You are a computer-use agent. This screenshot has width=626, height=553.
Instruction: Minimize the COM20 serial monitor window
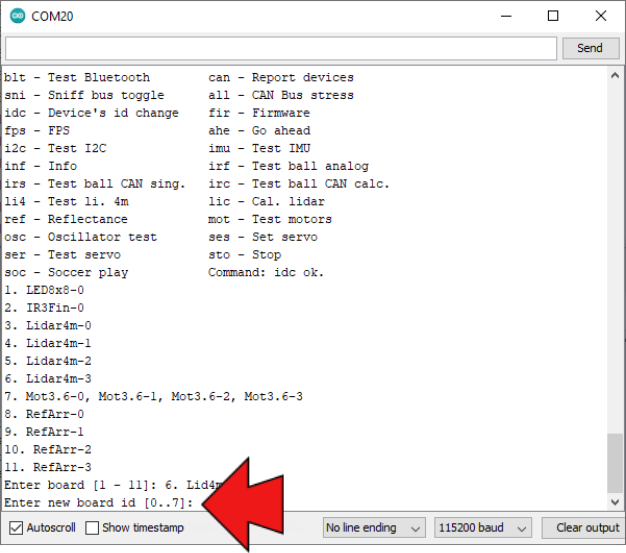point(506,16)
